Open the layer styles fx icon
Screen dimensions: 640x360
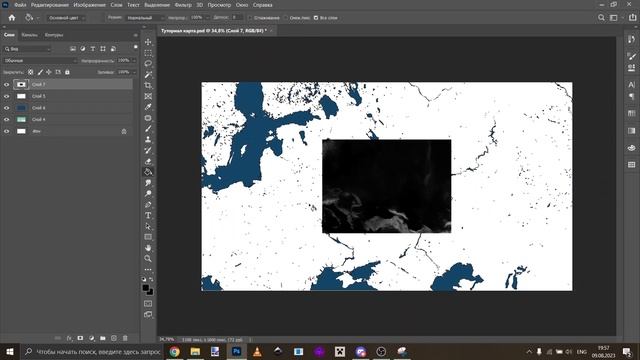[x=69, y=338]
